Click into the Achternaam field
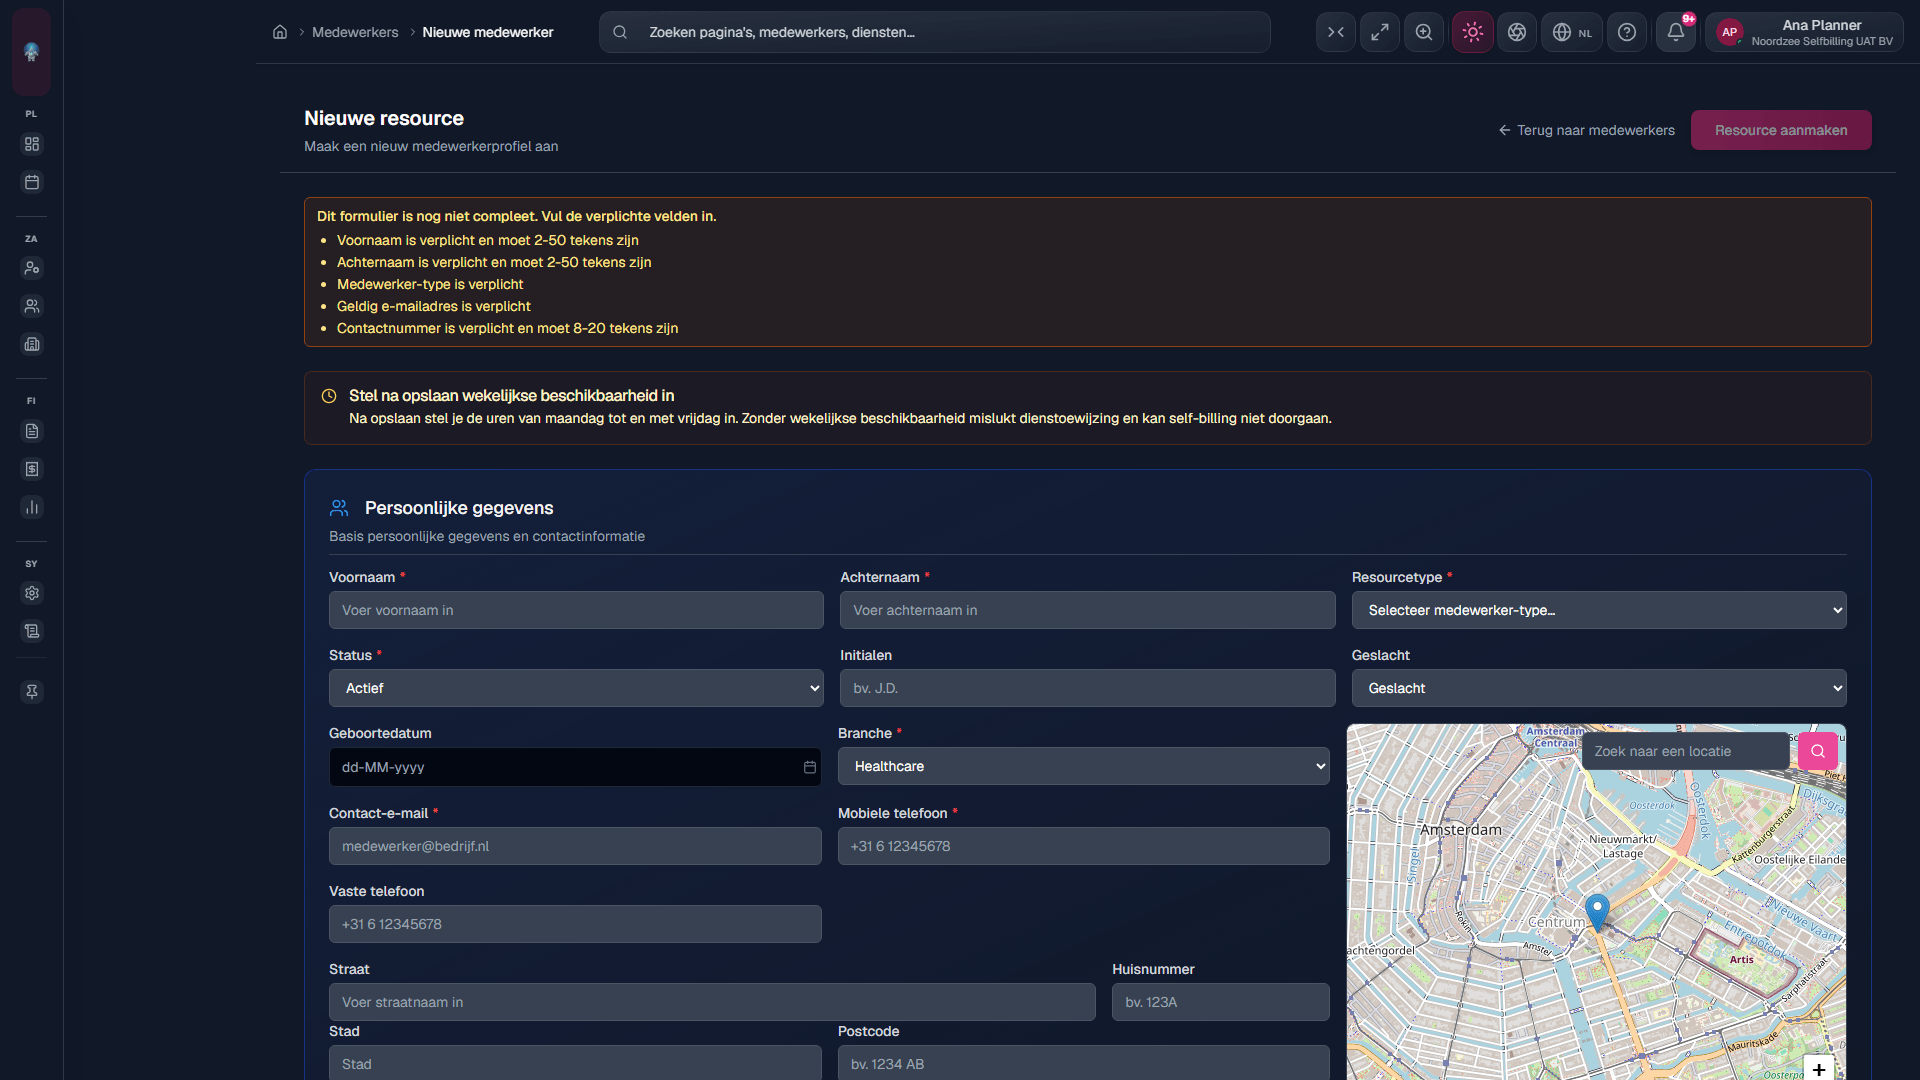 click(x=1088, y=610)
